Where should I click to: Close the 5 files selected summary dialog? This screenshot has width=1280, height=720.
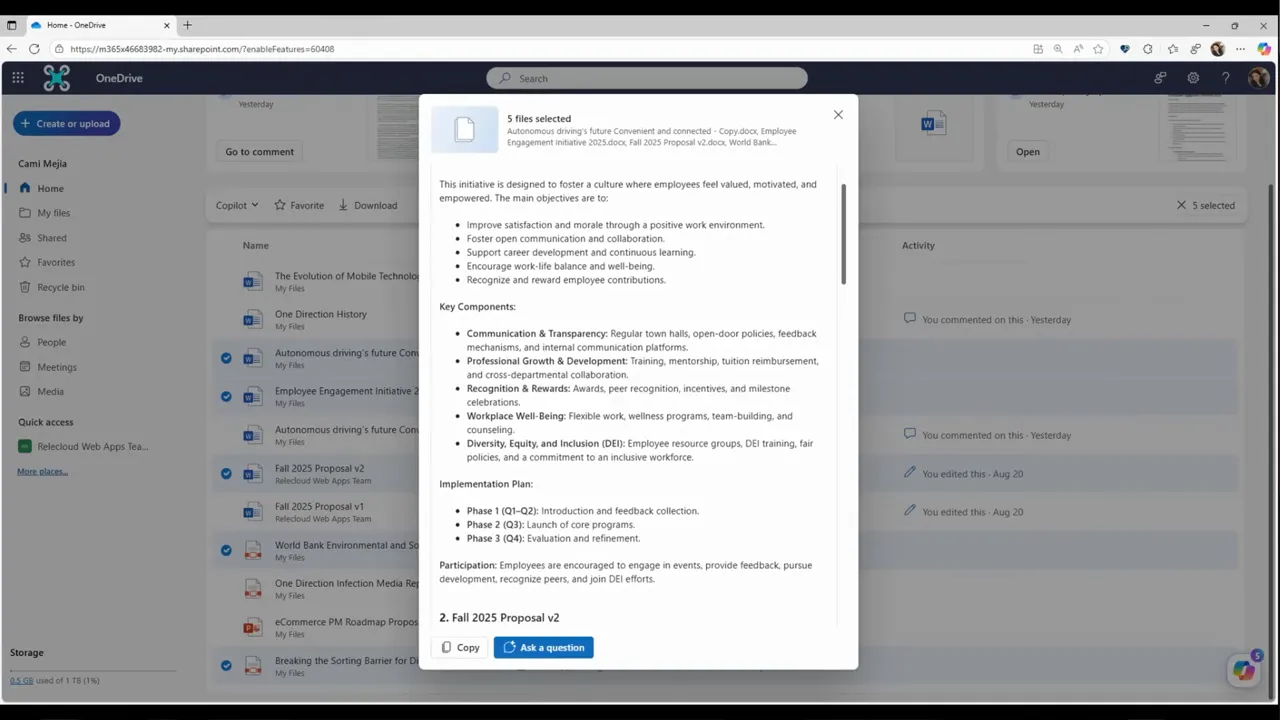[x=838, y=115]
